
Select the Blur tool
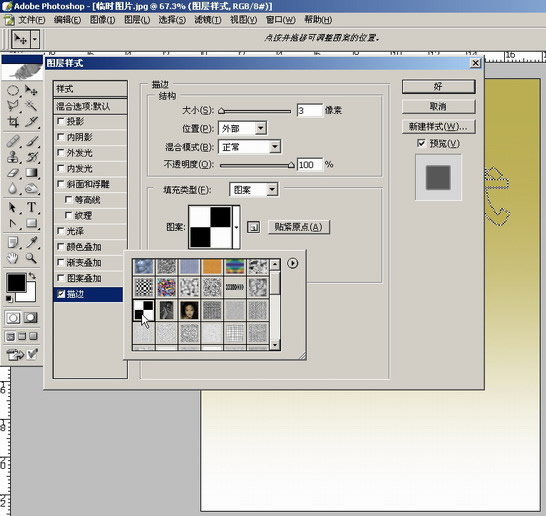(x=13, y=188)
